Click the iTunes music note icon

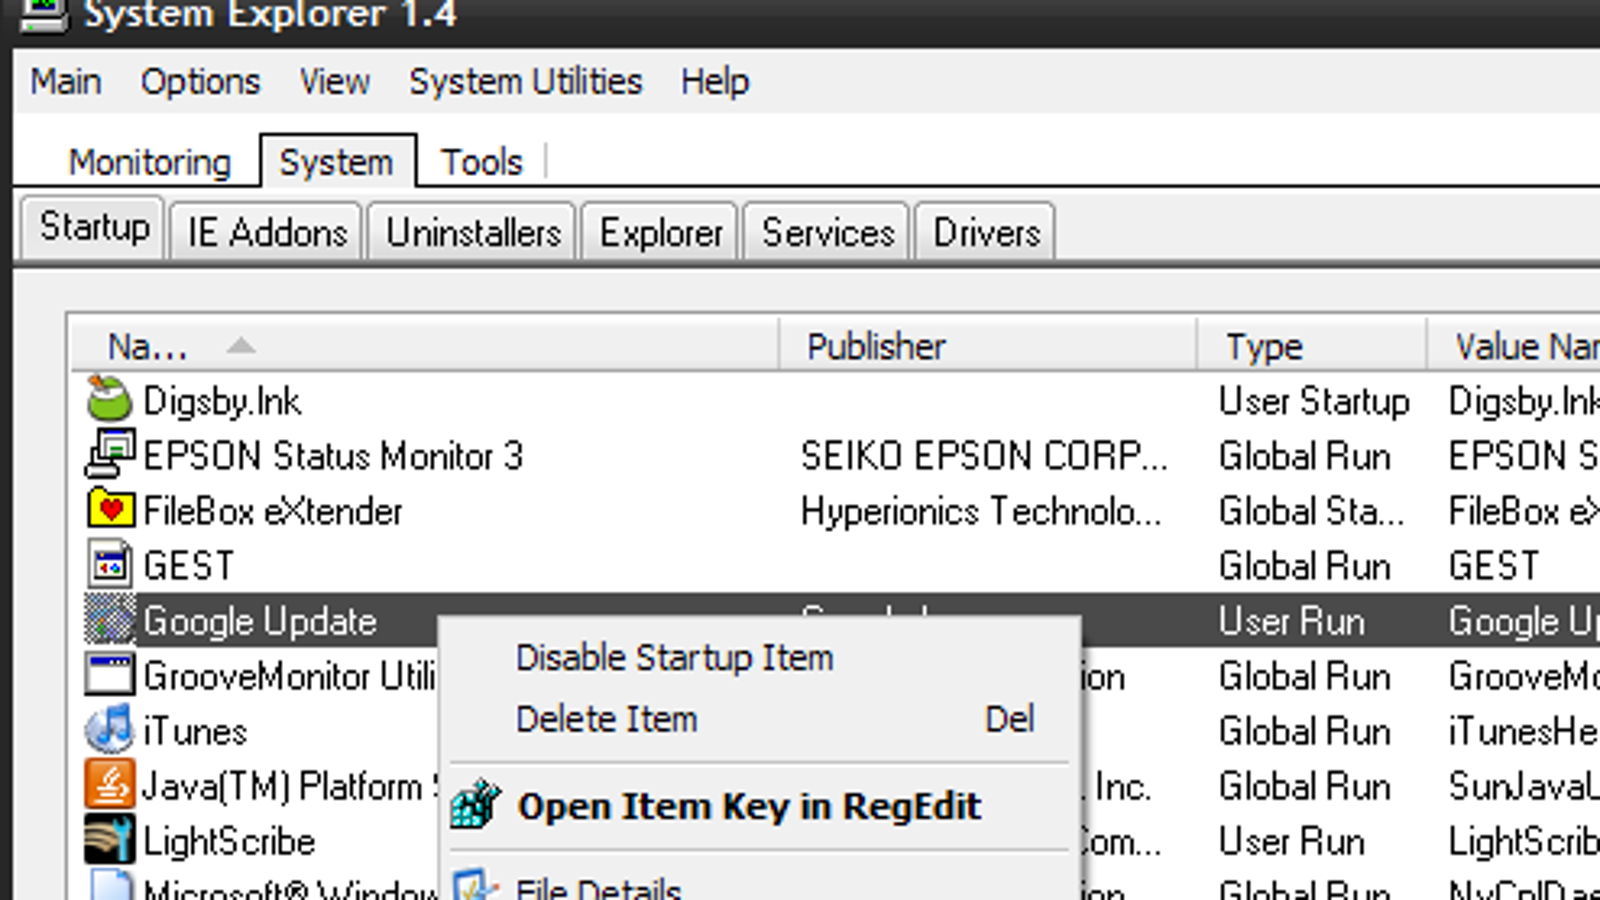click(109, 729)
